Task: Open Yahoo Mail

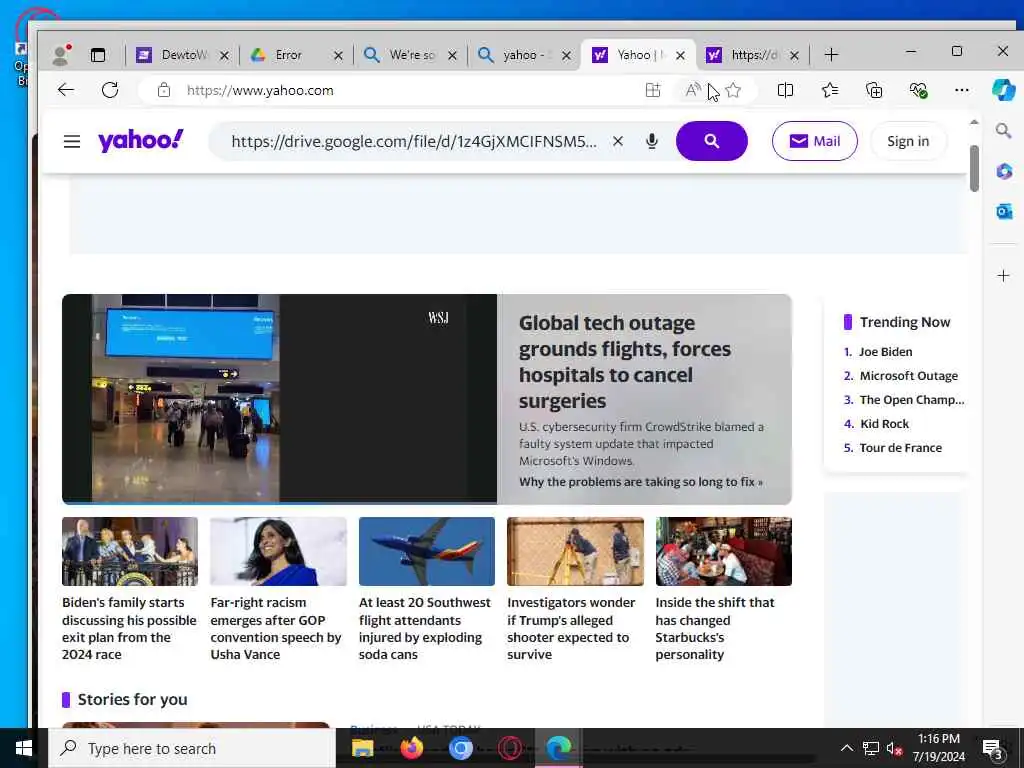Action: tap(814, 141)
